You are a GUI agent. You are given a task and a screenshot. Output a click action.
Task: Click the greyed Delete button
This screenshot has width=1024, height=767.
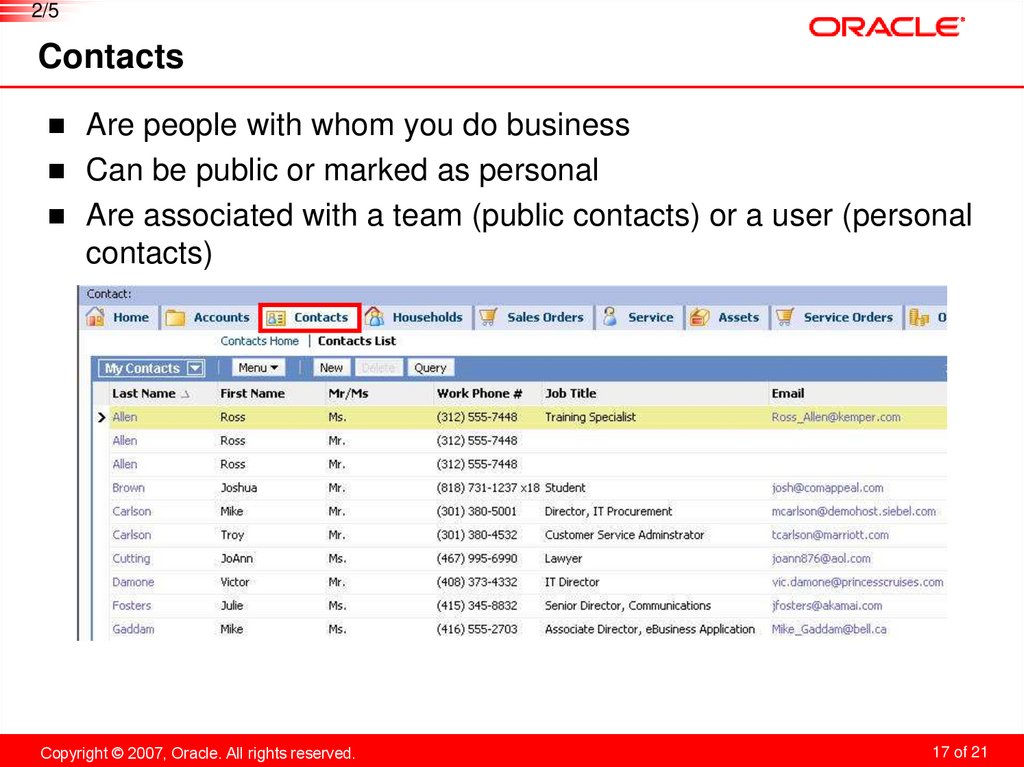(378, 368)
